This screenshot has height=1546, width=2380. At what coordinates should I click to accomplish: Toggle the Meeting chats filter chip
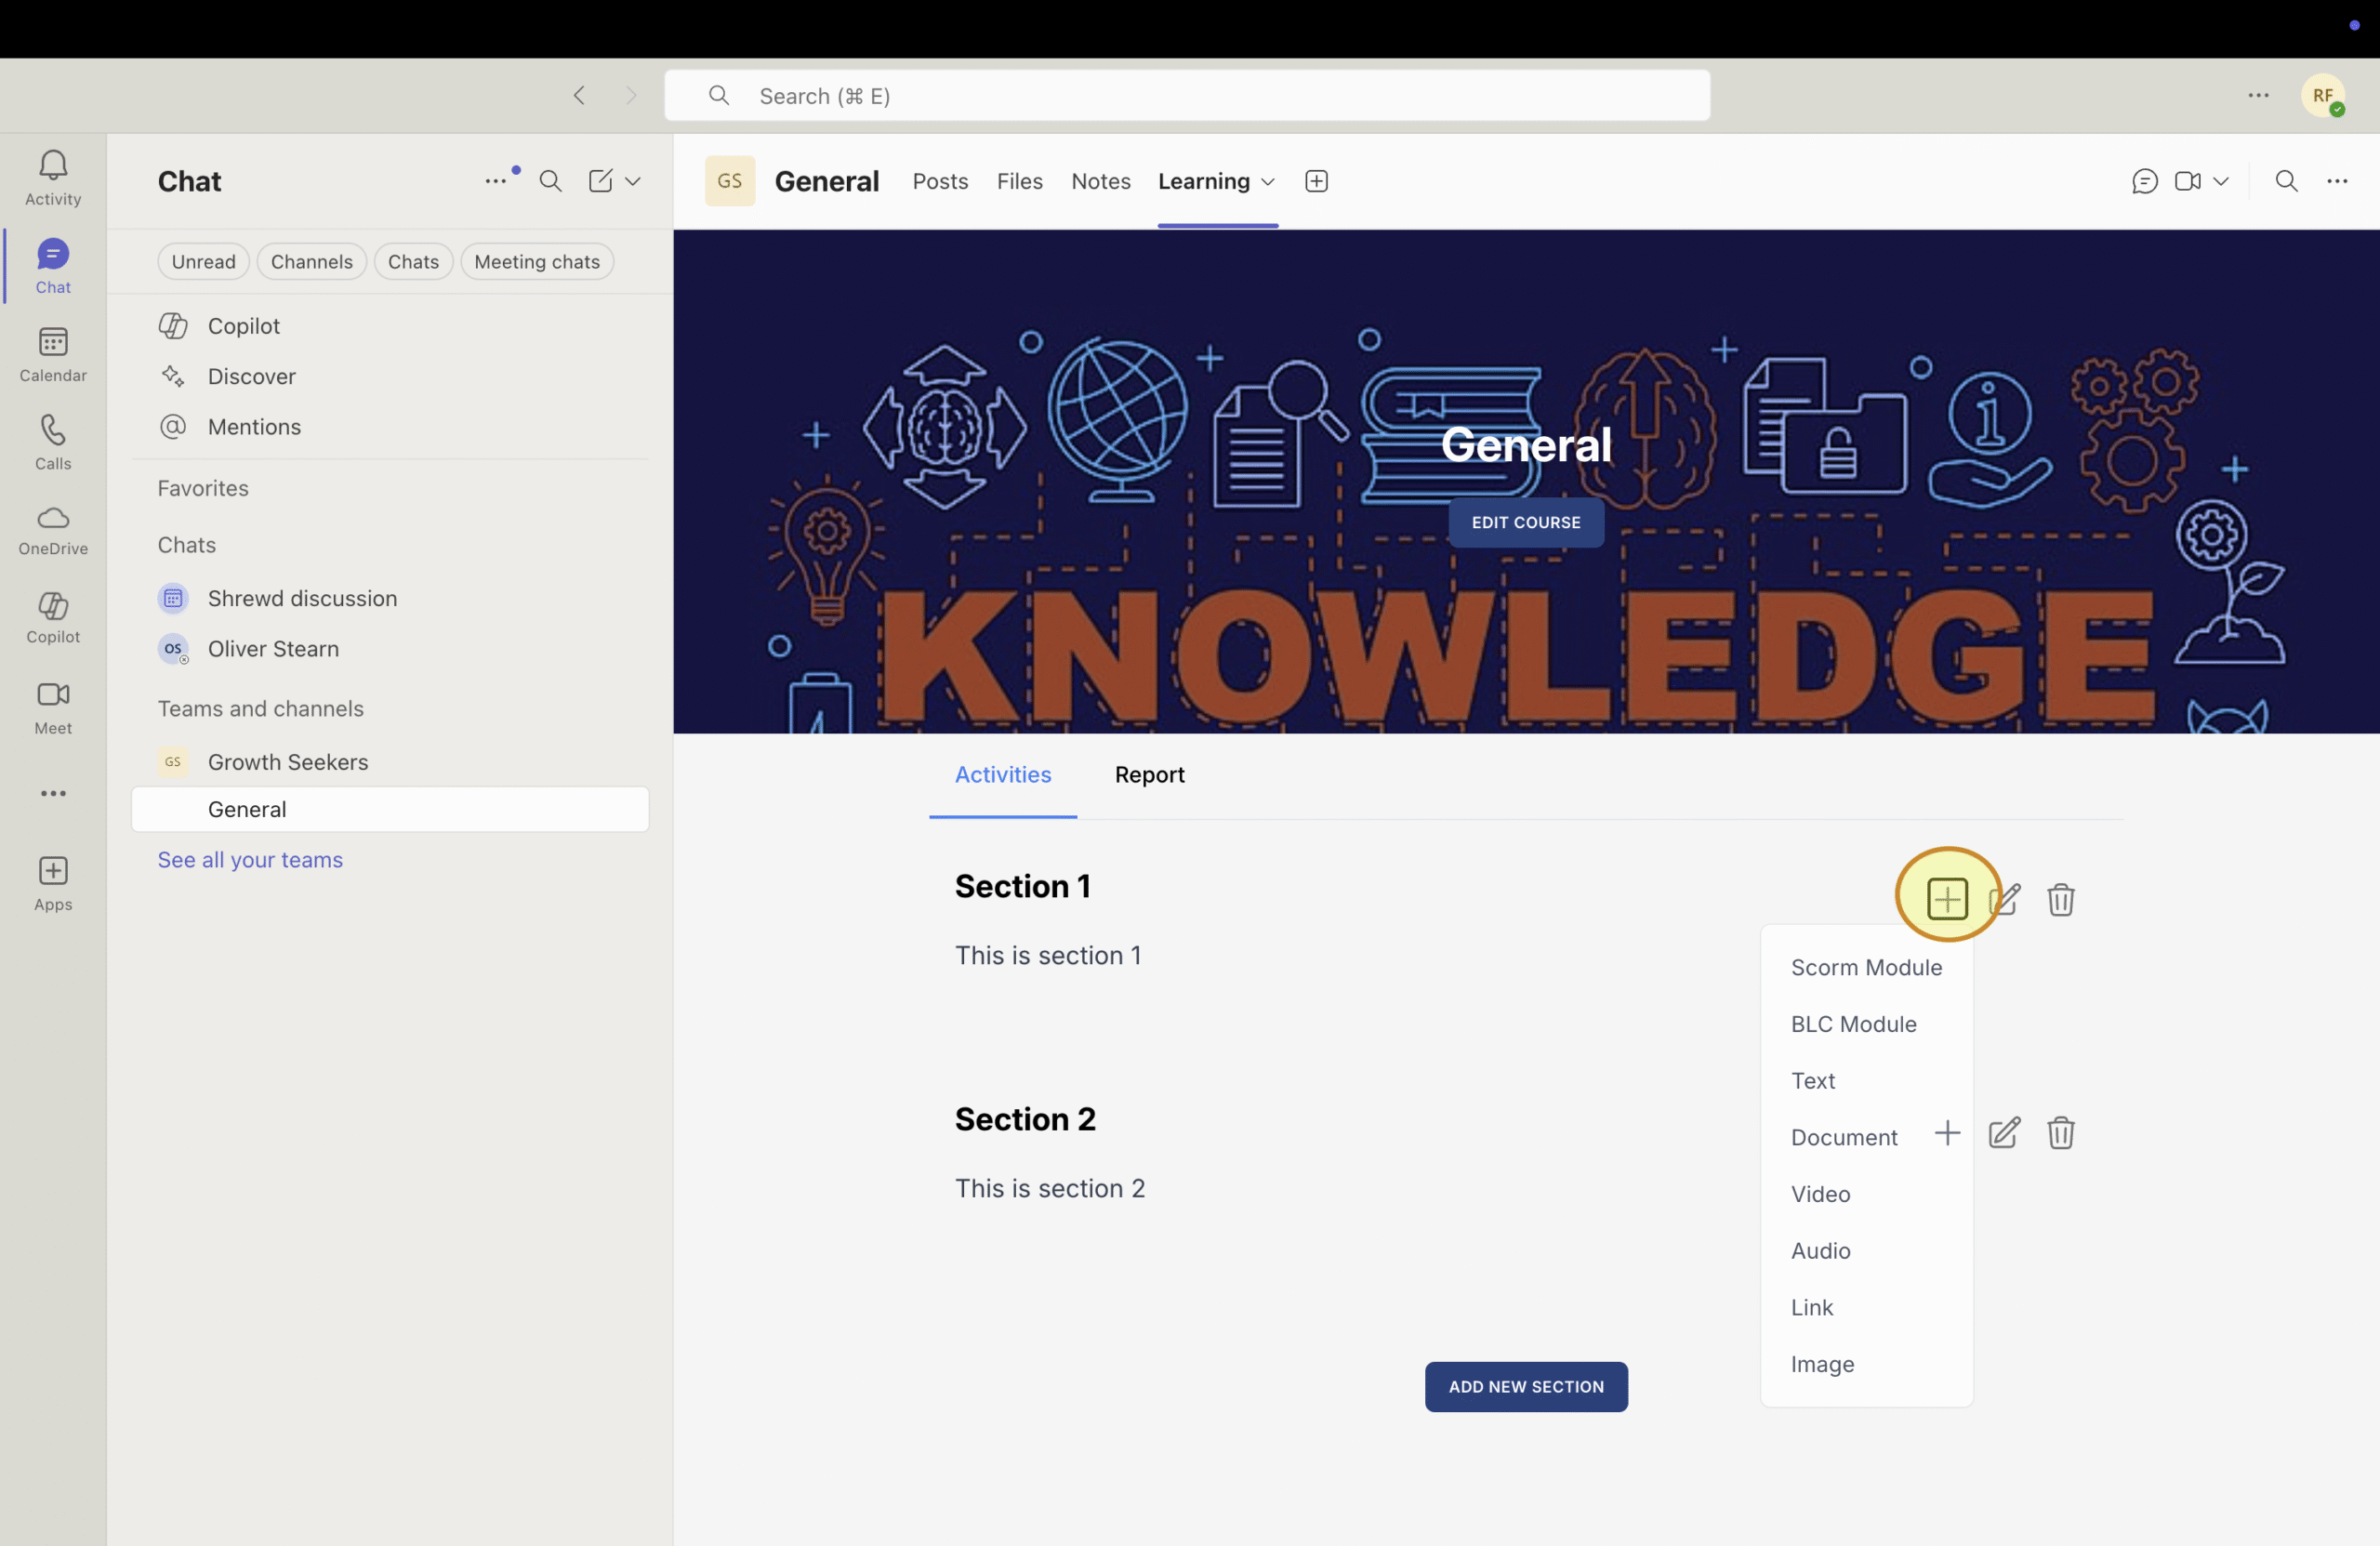[536, 262]
